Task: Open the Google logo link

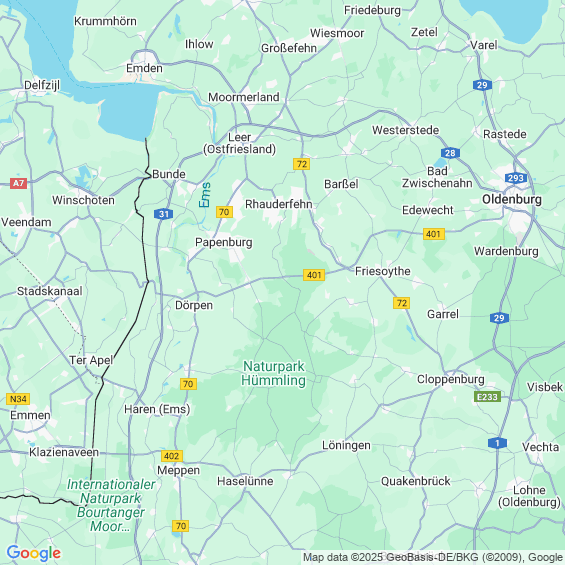Action: 34,553
